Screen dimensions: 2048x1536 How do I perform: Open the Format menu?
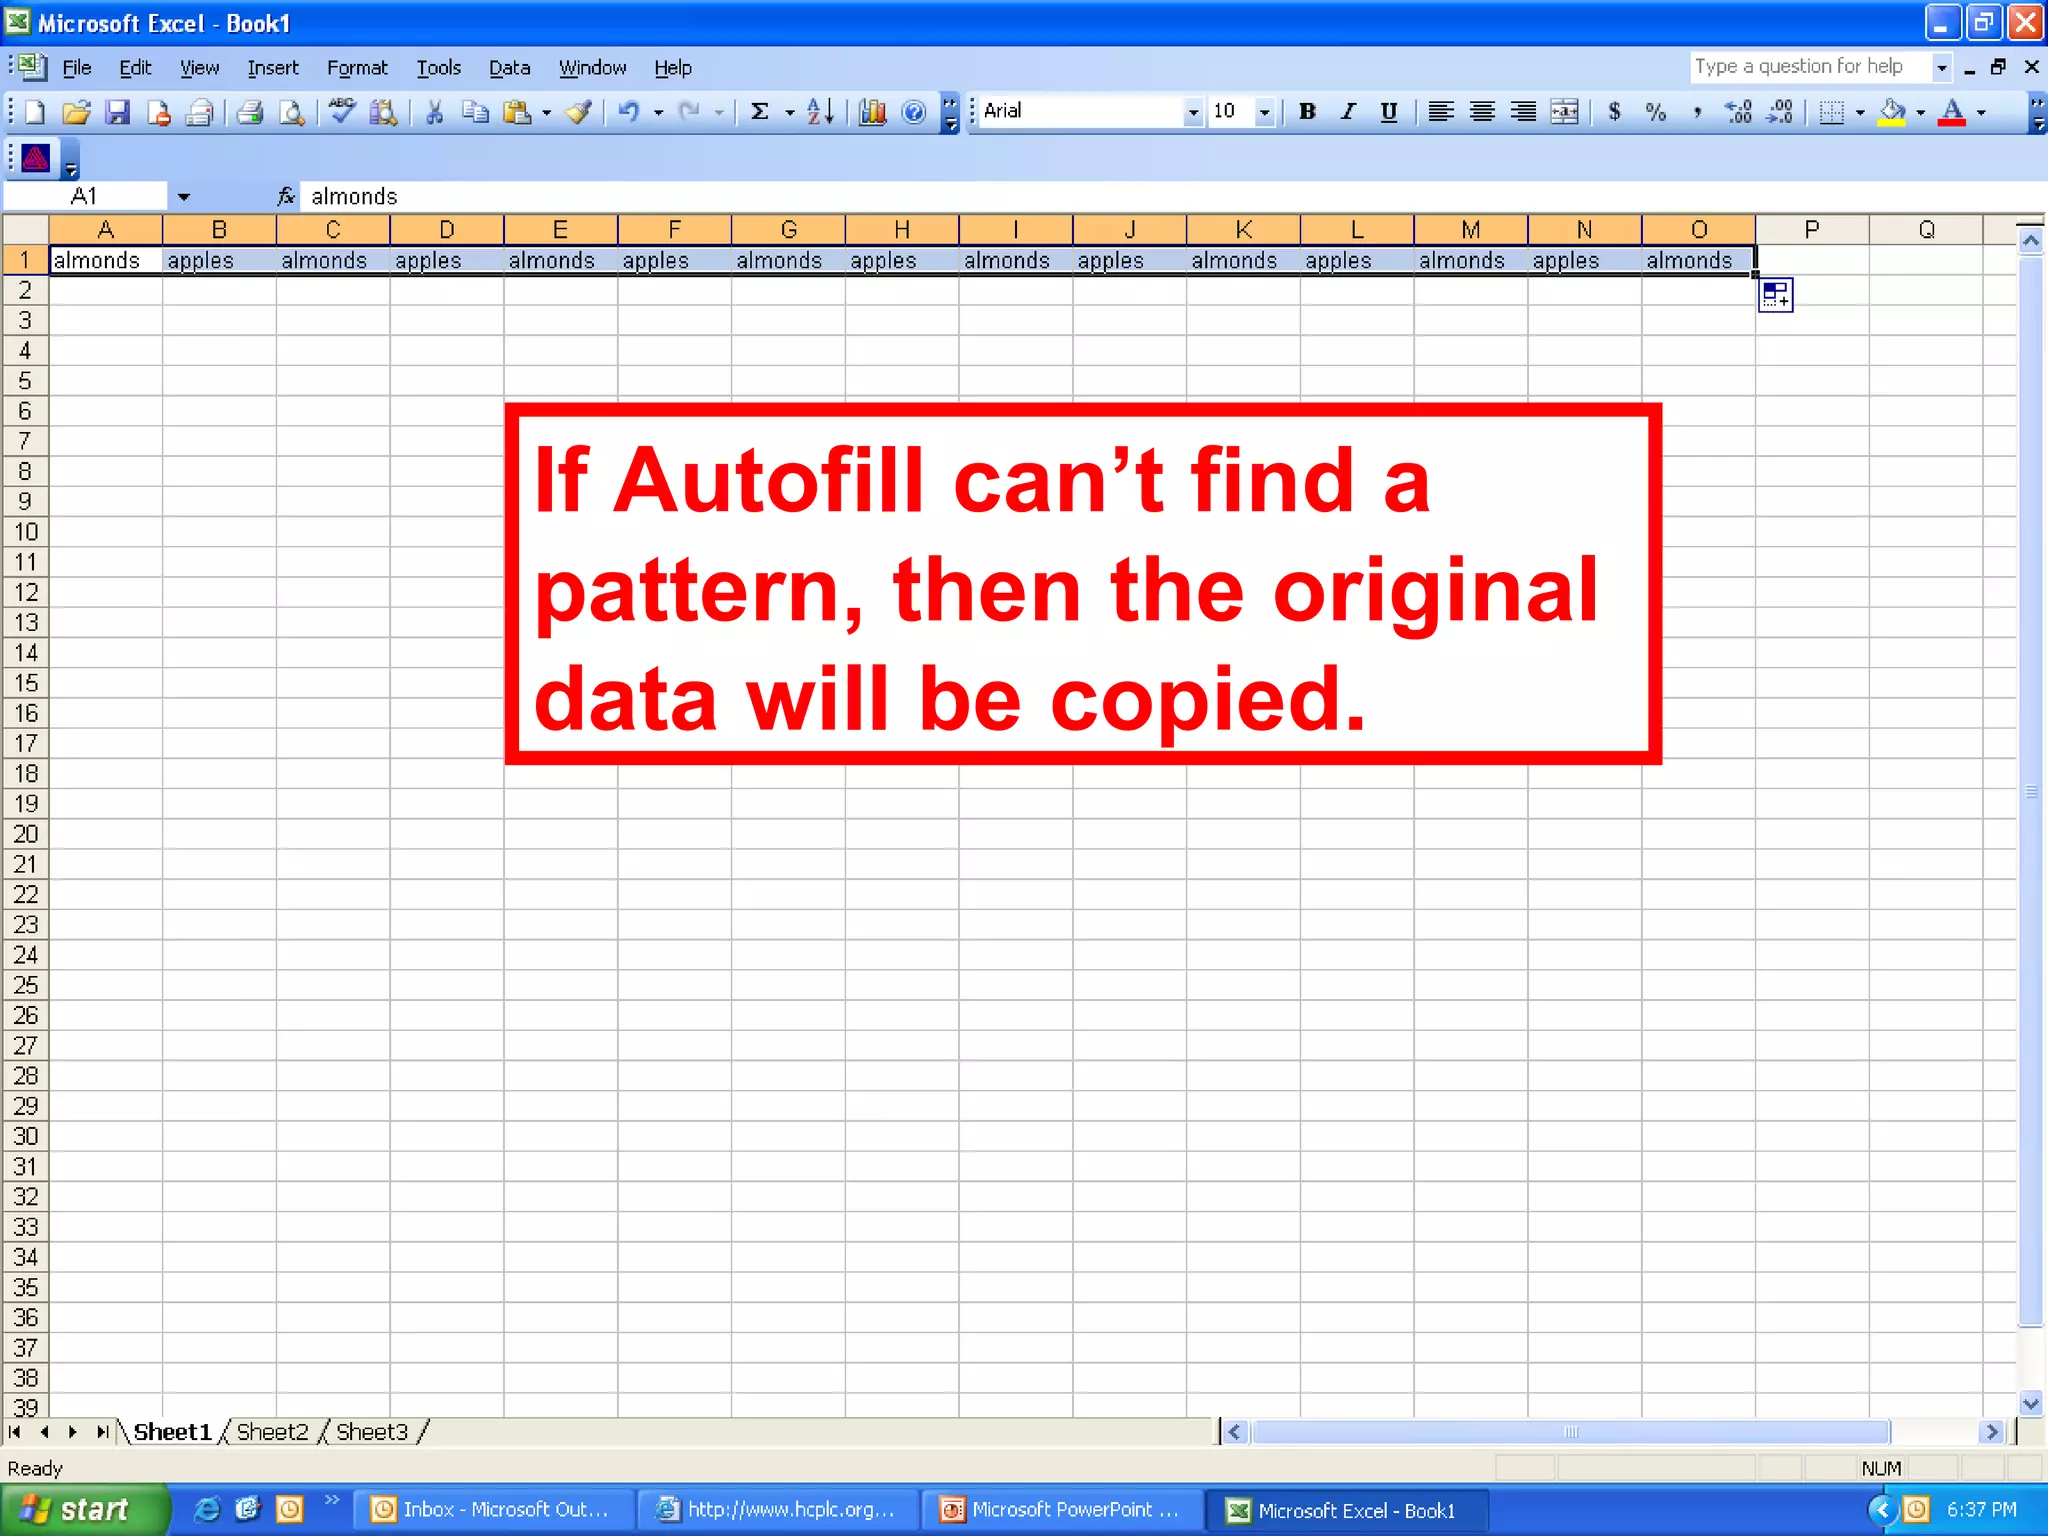tap(357, 68)
